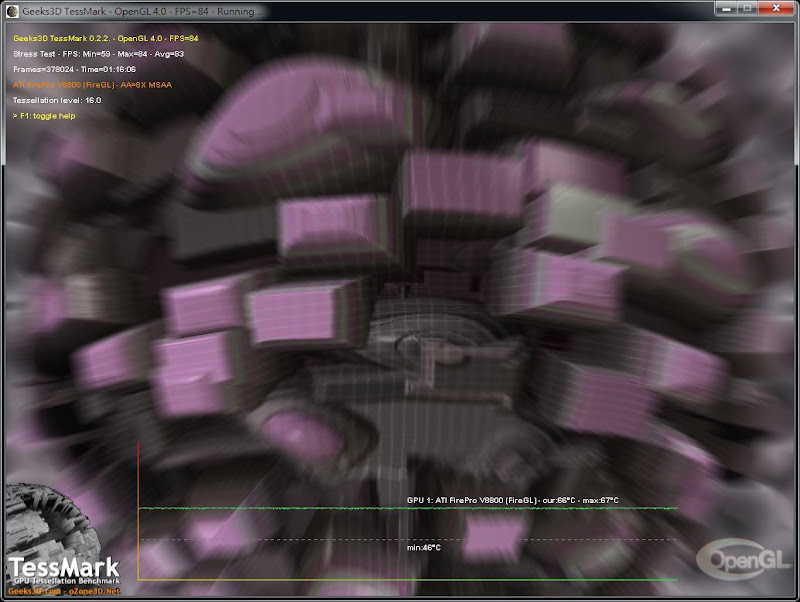Click the TessMark app icon in title bar
The height and width of the screenshot is (602, 800).
point(12,11)
